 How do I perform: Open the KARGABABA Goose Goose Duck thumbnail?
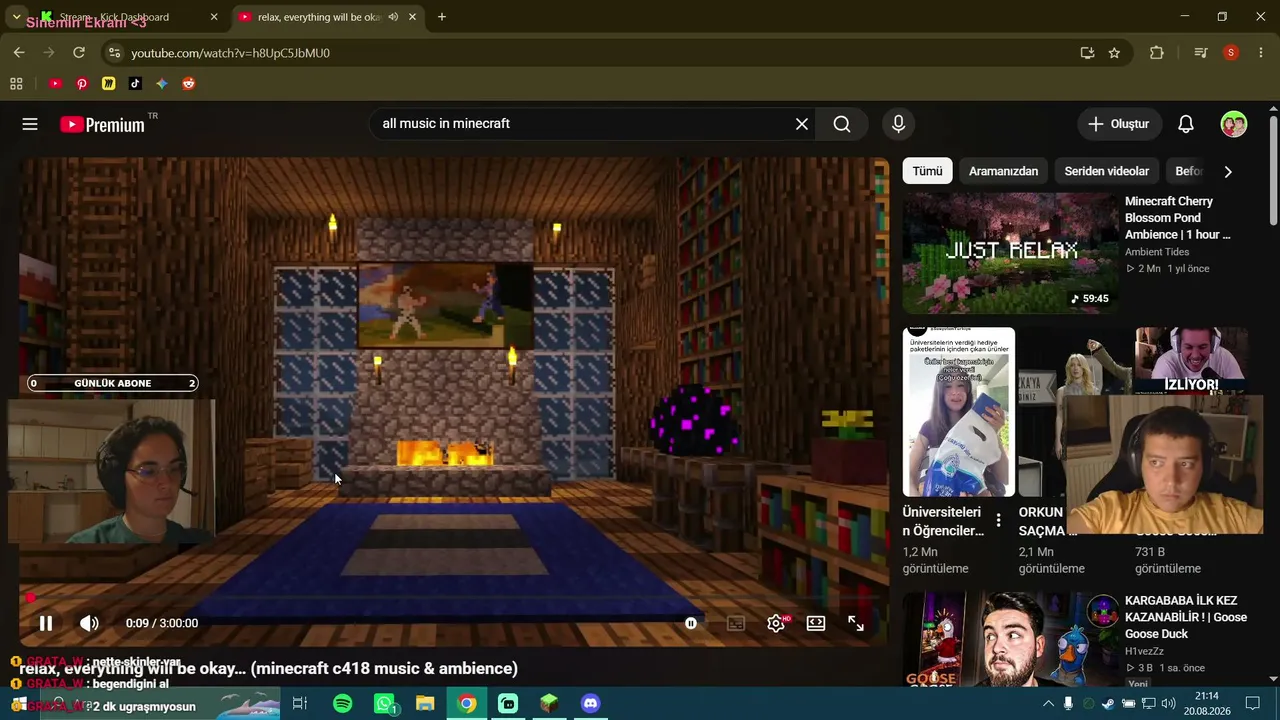click(x=1010, y=639)
